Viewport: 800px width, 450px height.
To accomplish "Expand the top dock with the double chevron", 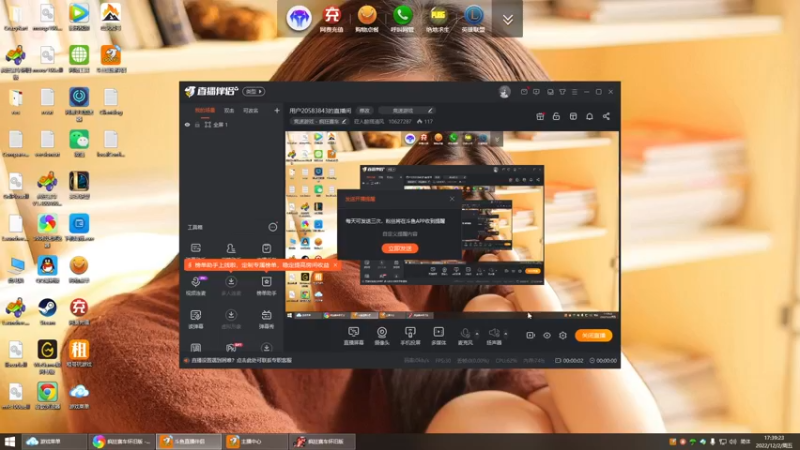I will click(x=508, y=19).
